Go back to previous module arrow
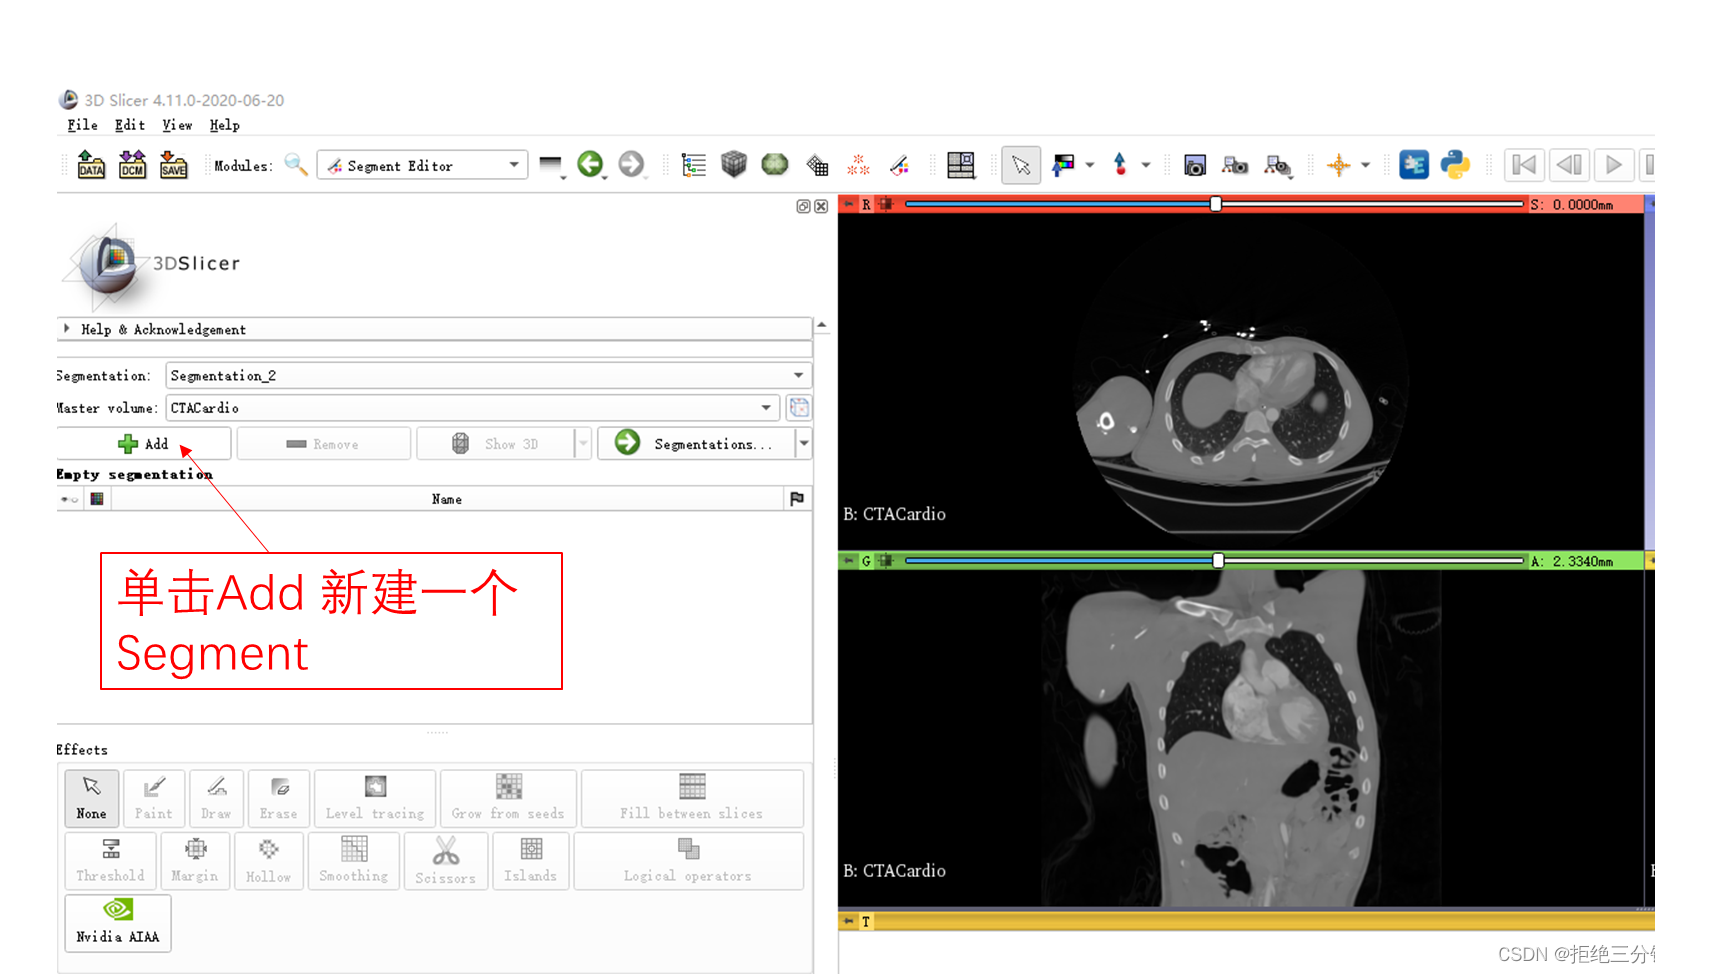This screenshot has width=1725, height=974. pyautogui.click(x=590, y=164)
